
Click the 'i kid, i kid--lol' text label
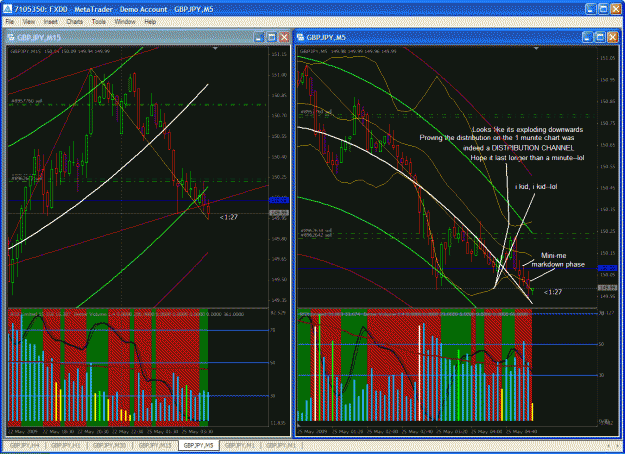coord(536,187)
